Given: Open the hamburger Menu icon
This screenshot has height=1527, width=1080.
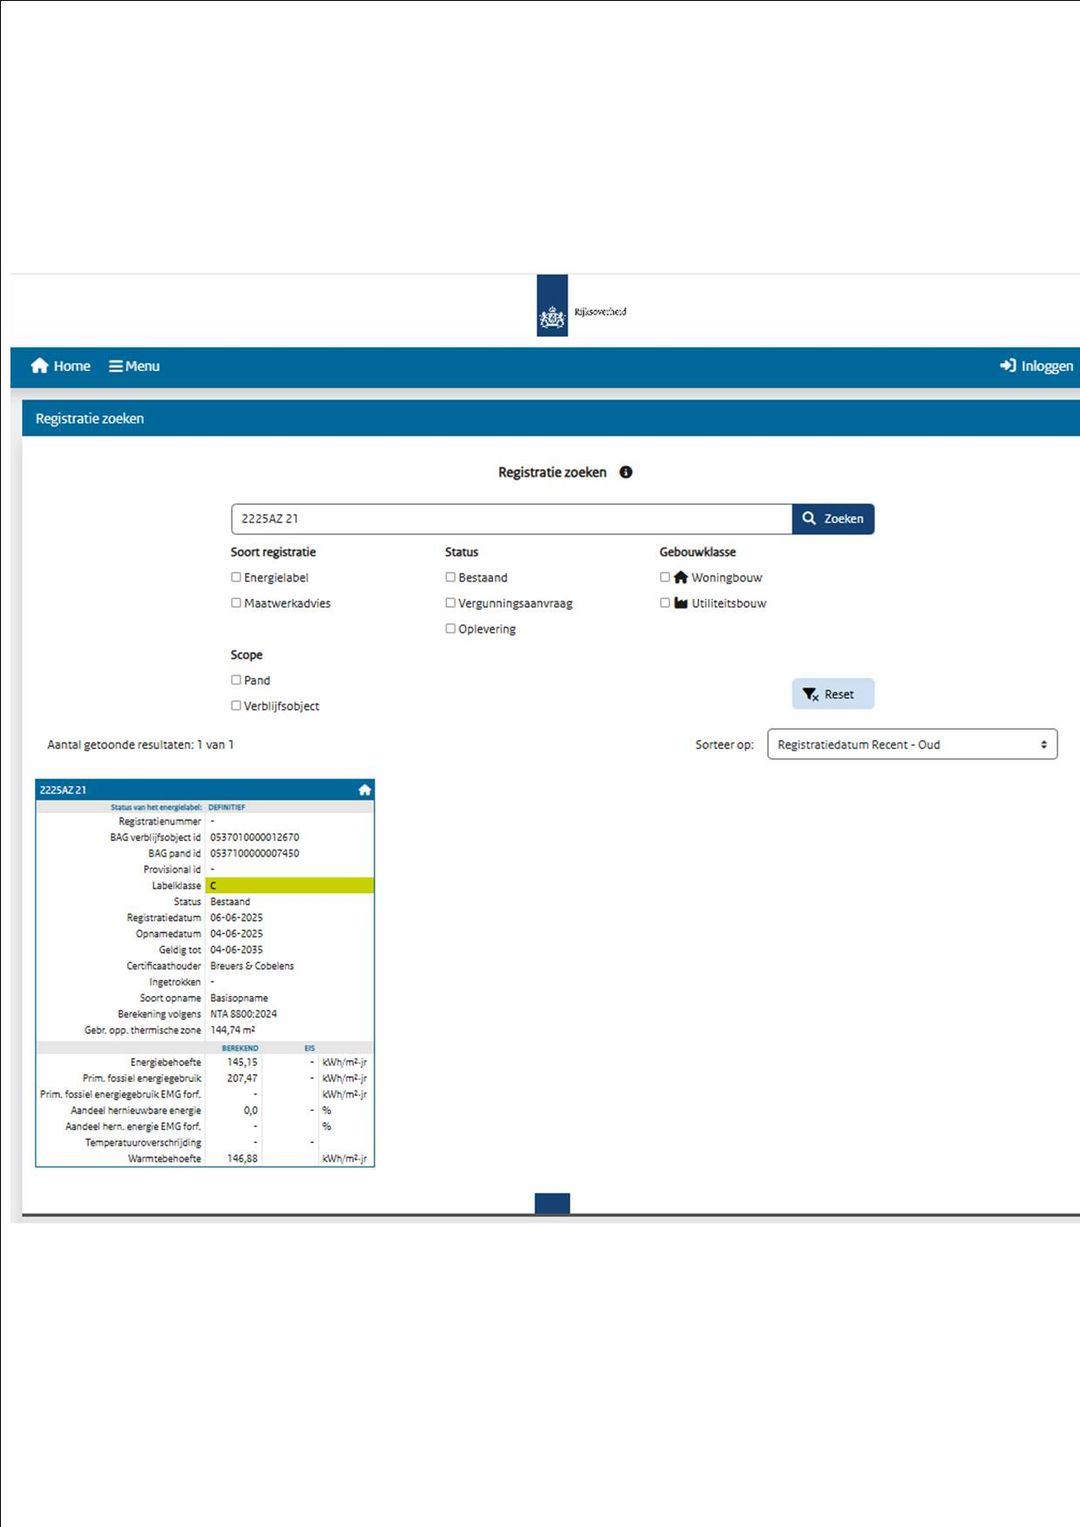Looking at the screenshot, I should tap(116, 366).
